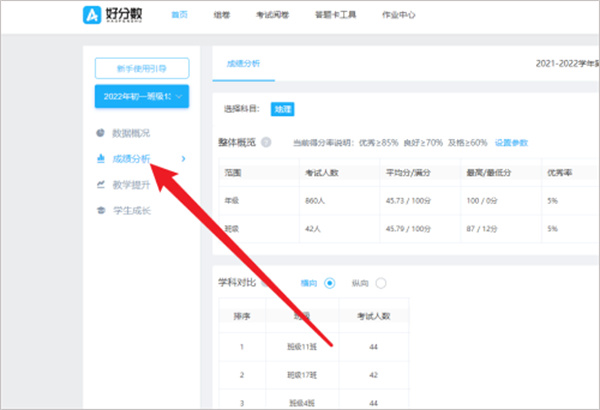Click the 排序 column header
This screenshot has width=600, height=410.
(242, 316)
